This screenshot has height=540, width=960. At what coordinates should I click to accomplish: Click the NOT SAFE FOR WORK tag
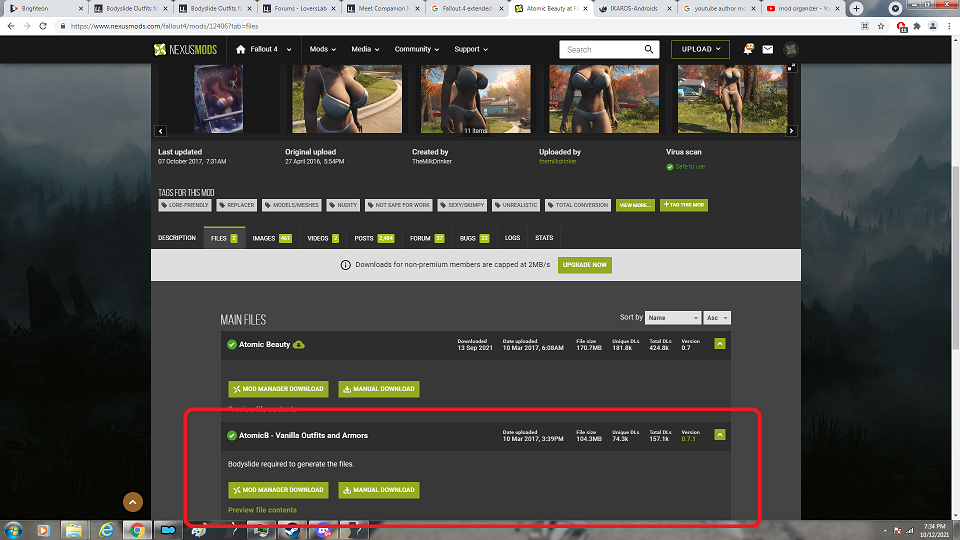[x=399, y=205]
